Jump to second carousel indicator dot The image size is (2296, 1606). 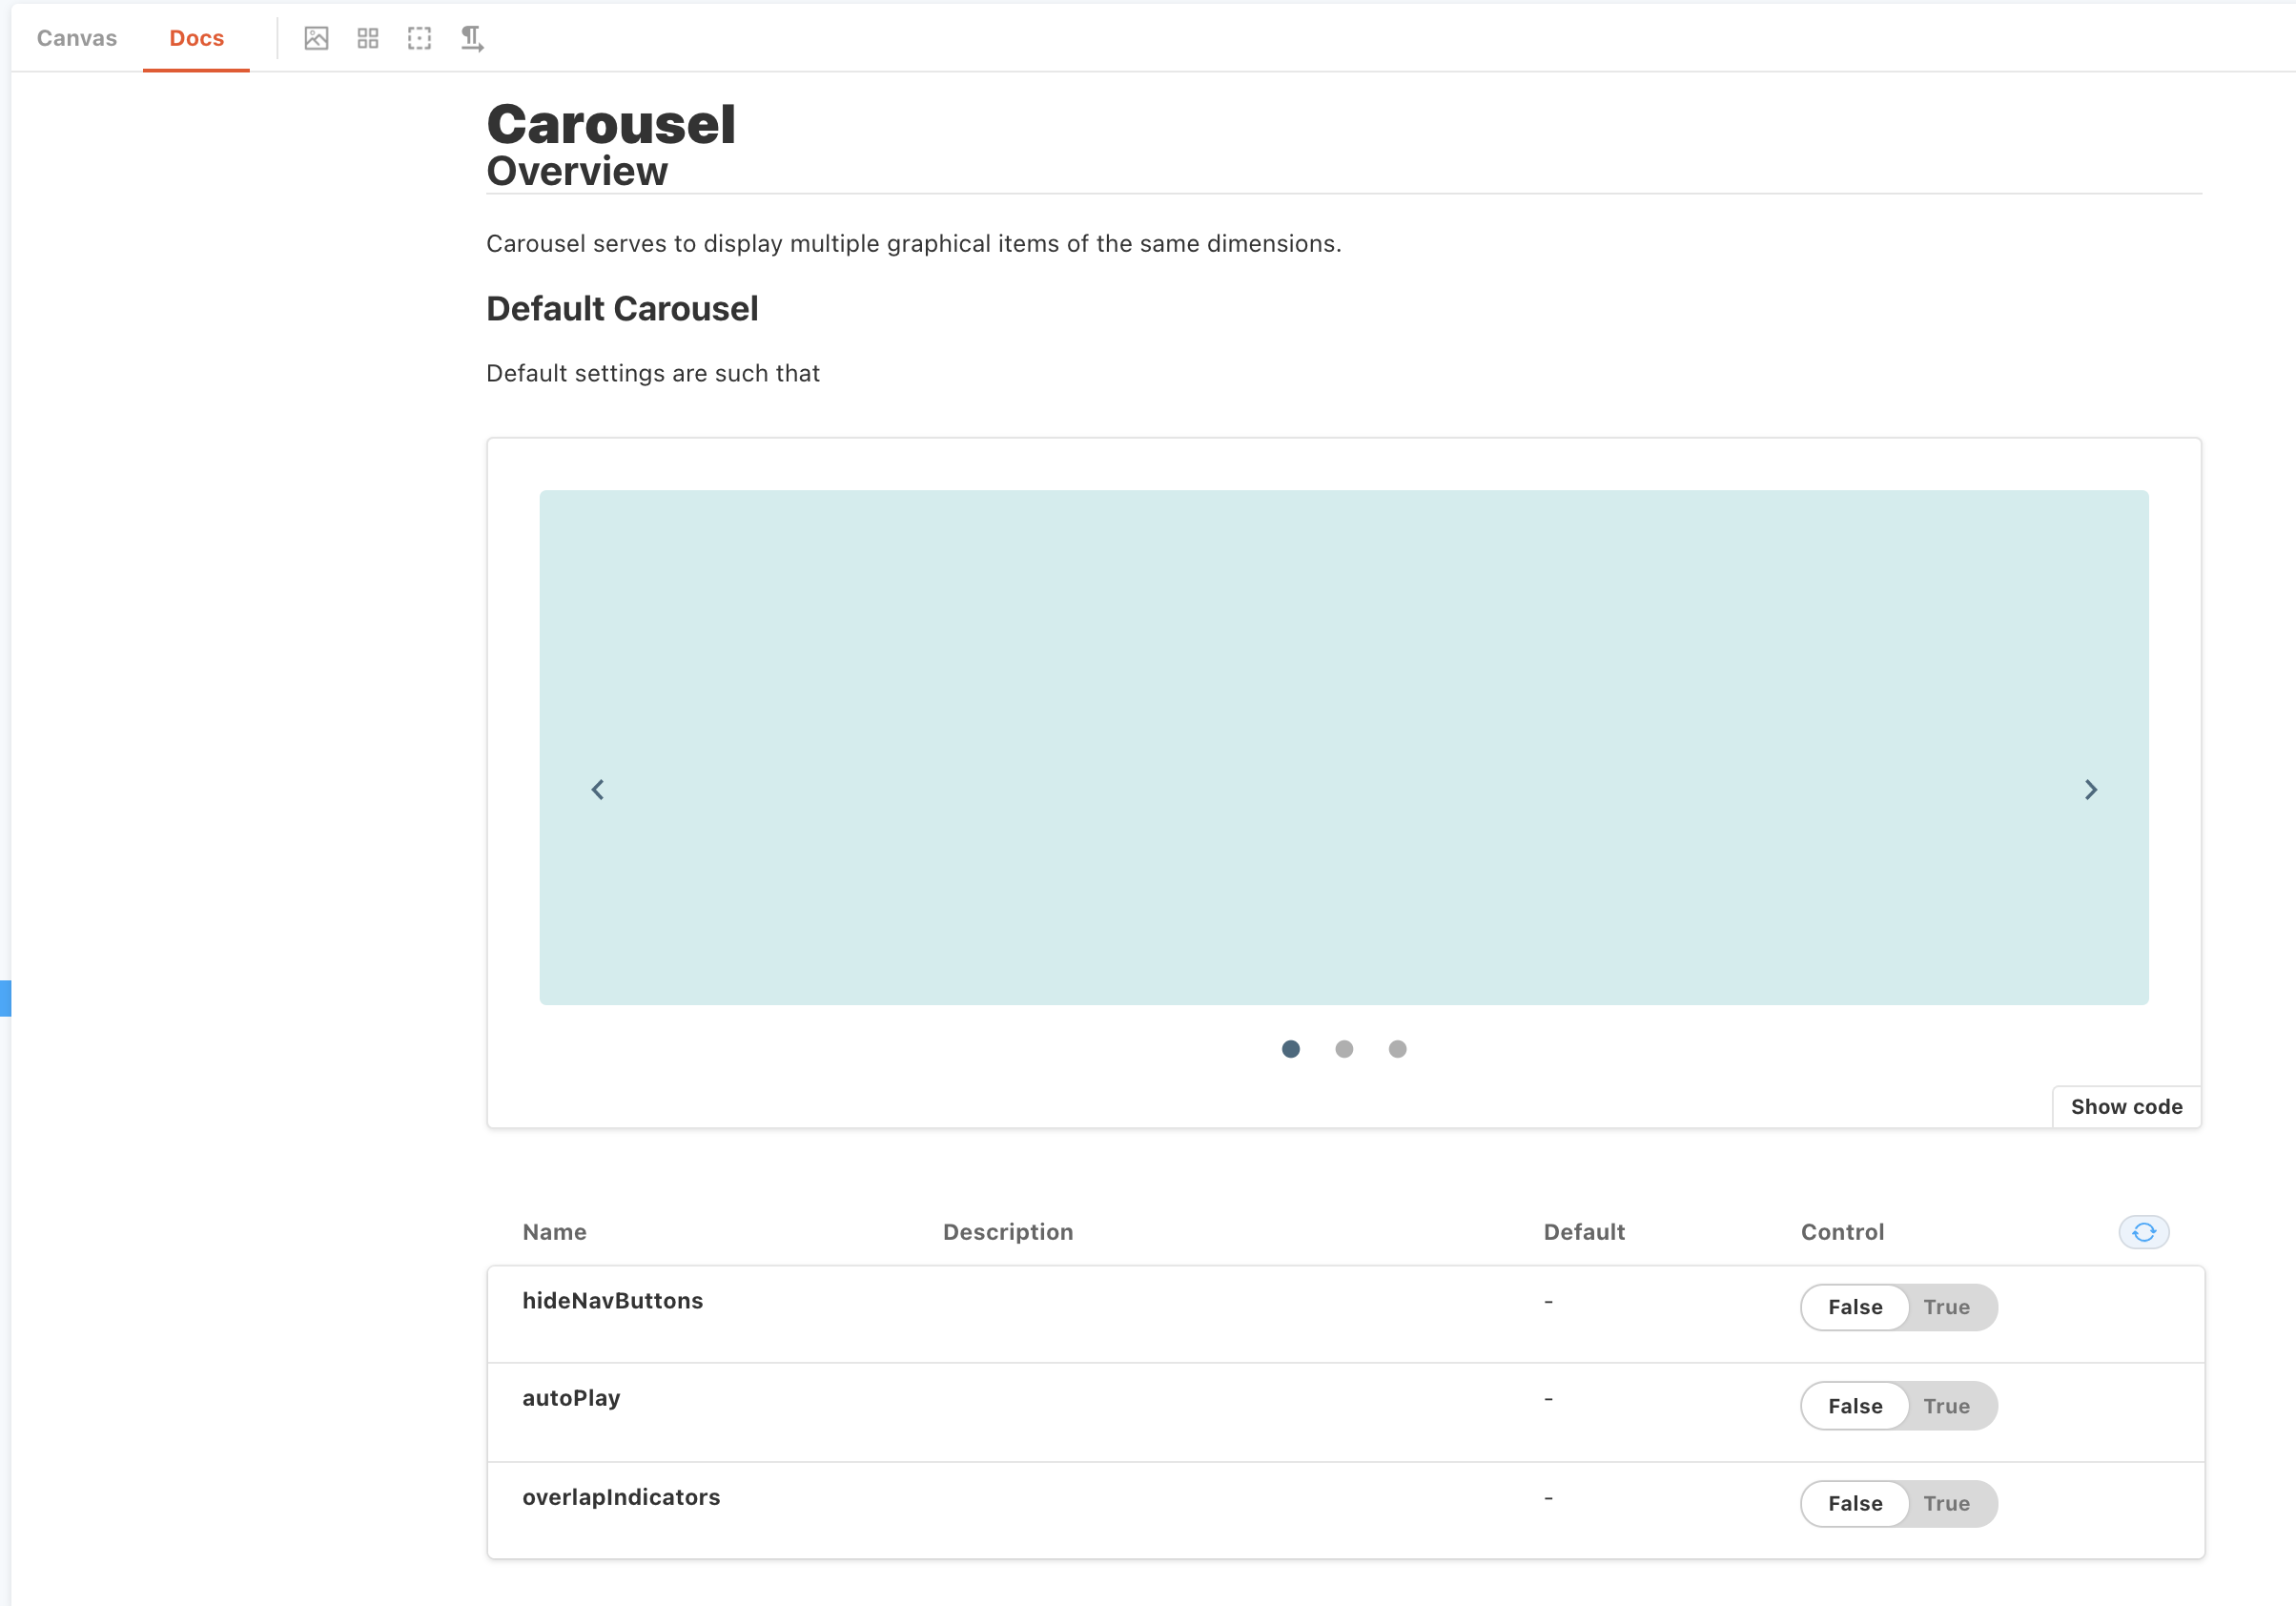click(x=1344, y=1049)
